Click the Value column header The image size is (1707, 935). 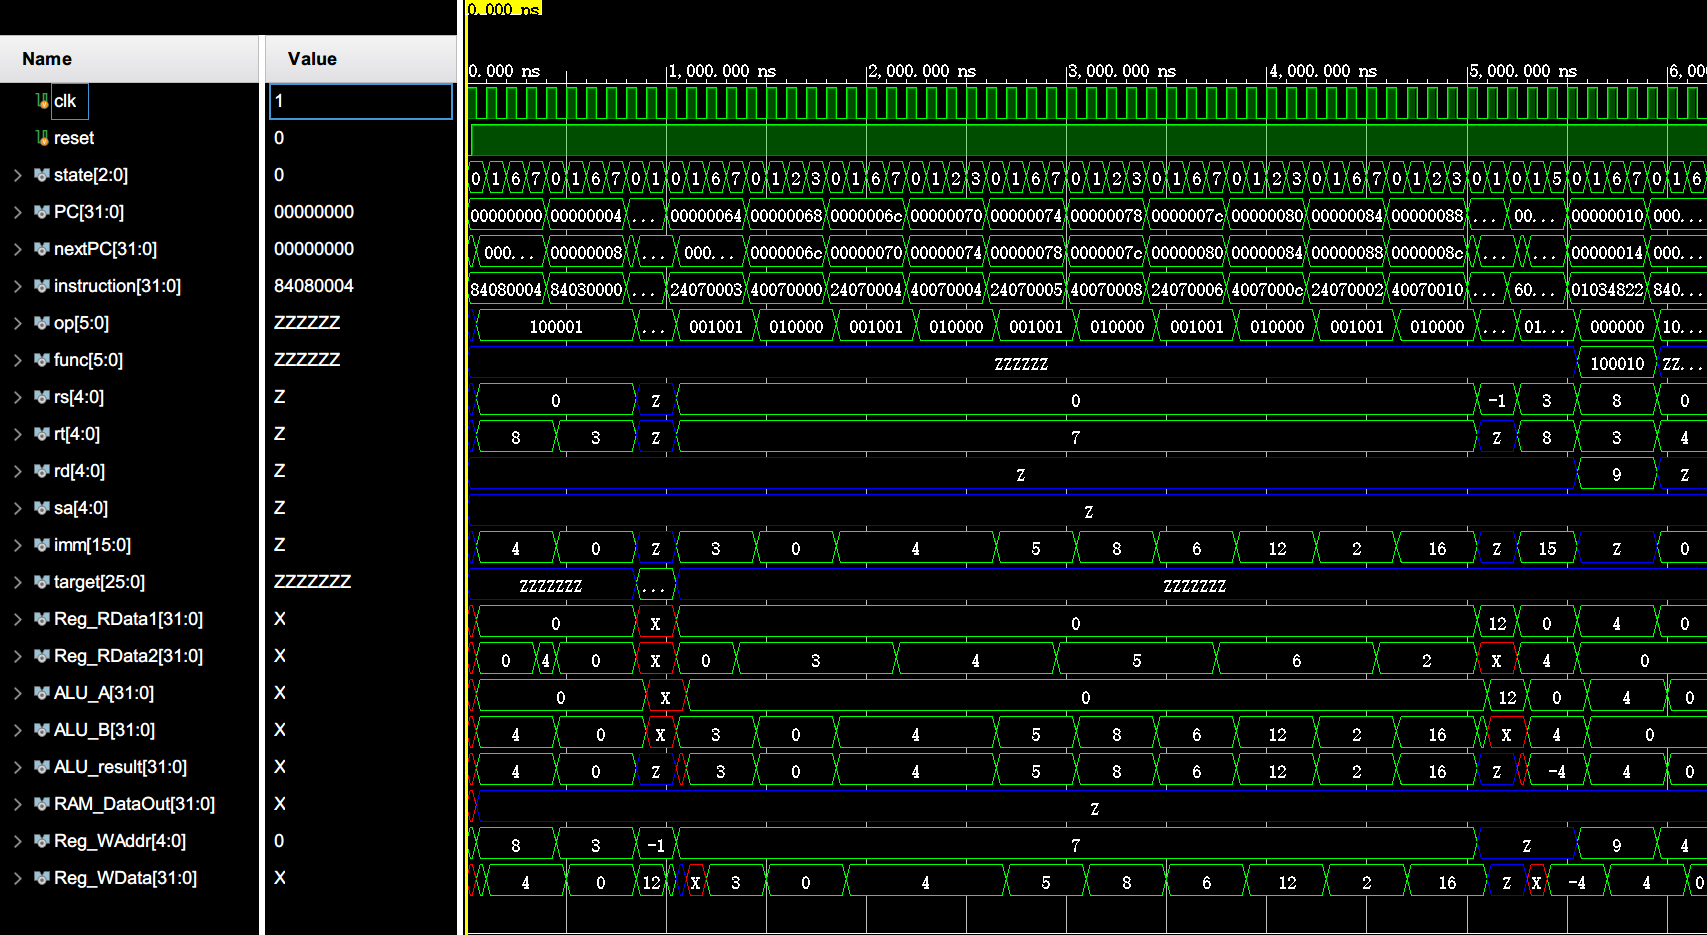[x=361, y=59]
